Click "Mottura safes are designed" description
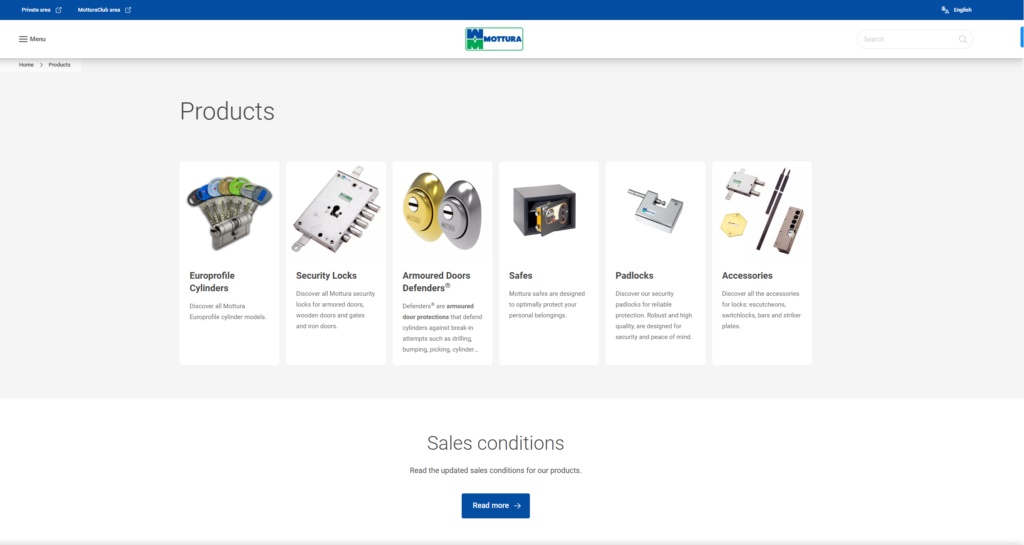Image resolution: width=1024 pixels, height=545 pixels. click(x=547, y=304)
